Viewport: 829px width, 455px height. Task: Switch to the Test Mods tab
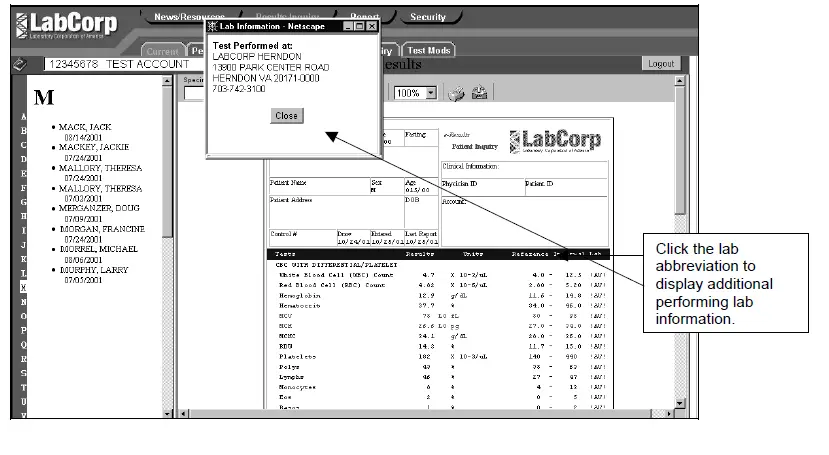pyautogui.click(x=429, y=50)
